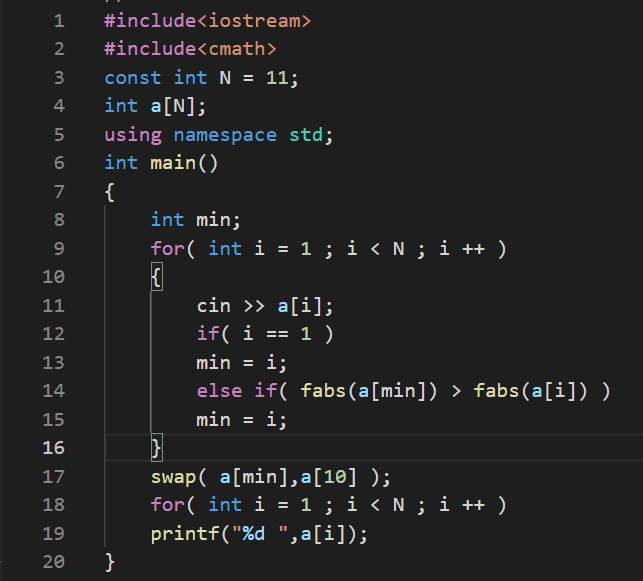Click the for keyword on line 9
The width and height of the screenshot is (643, 581).
click(167, 248)
